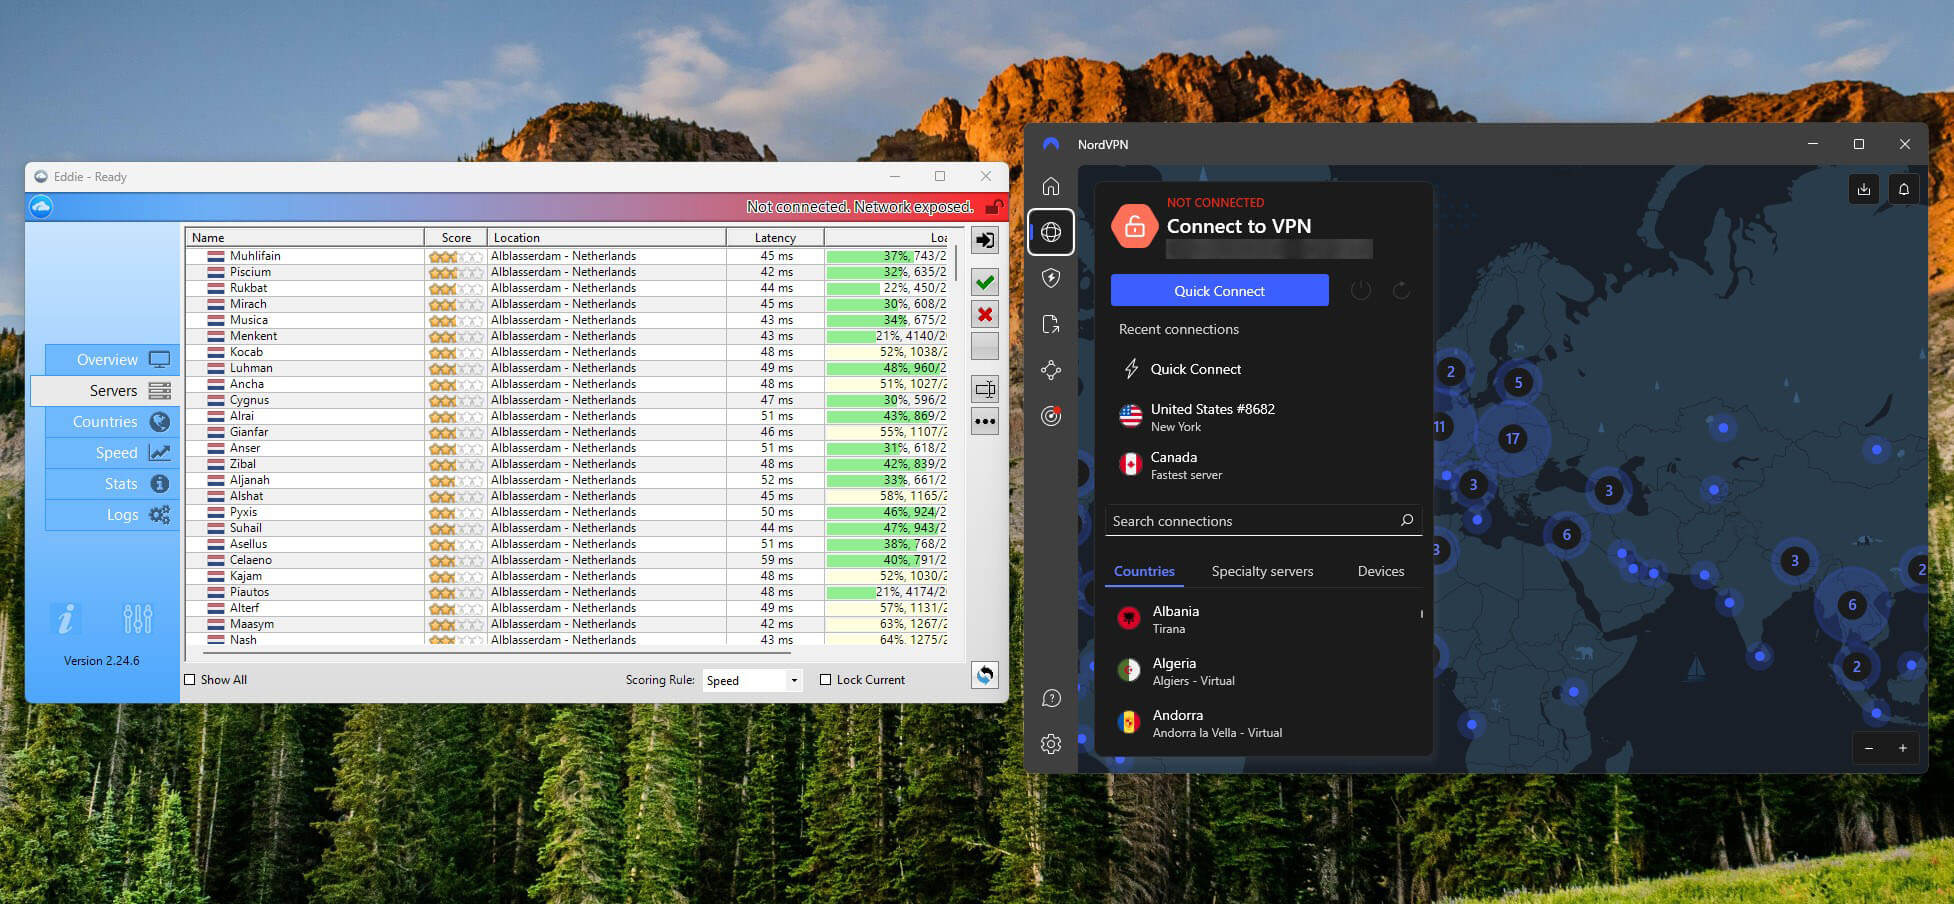
Task: Select the VPN globe icon in NordVPN sidebar
Action: pyautogui.click(x=1051, y=232)
